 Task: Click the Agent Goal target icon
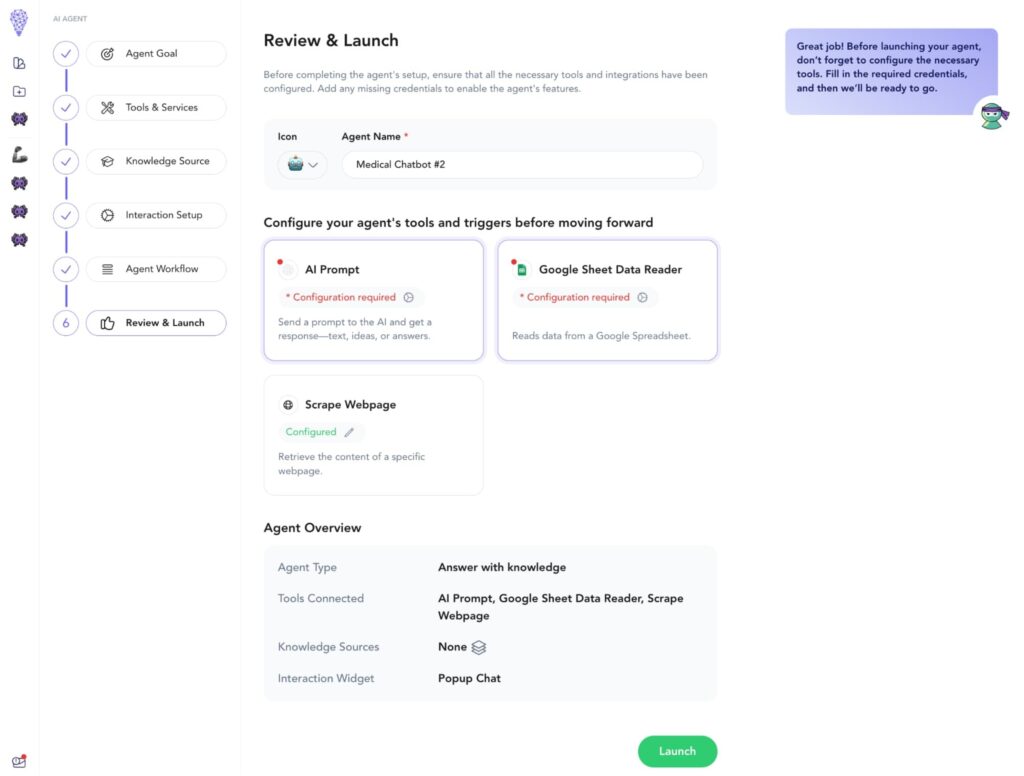coord(109,53)
